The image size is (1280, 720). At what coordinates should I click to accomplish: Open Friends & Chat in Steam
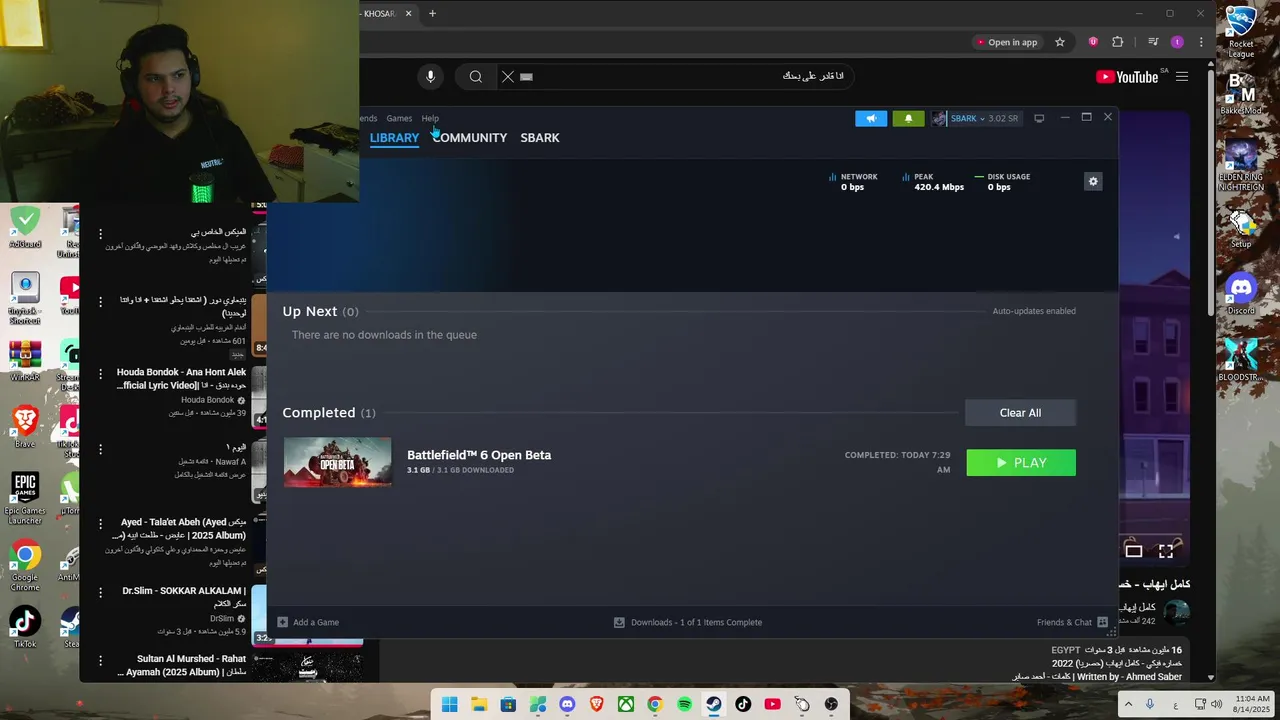click(x=1072, y=622)
